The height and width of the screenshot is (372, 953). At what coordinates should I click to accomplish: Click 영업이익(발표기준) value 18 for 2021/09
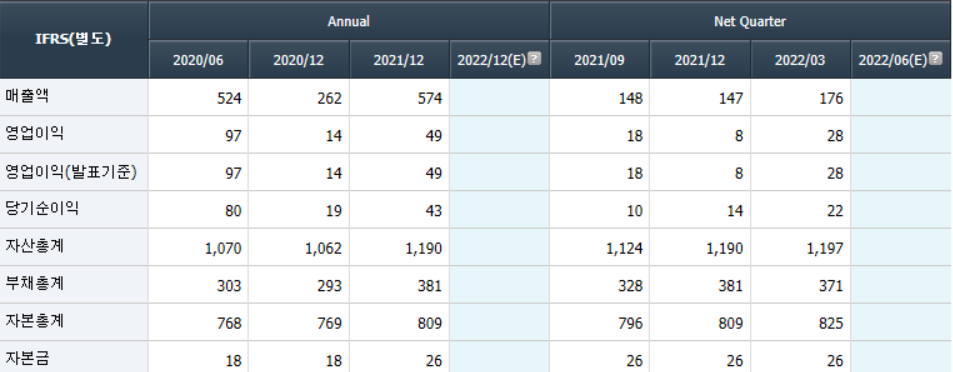pos(635,173)
